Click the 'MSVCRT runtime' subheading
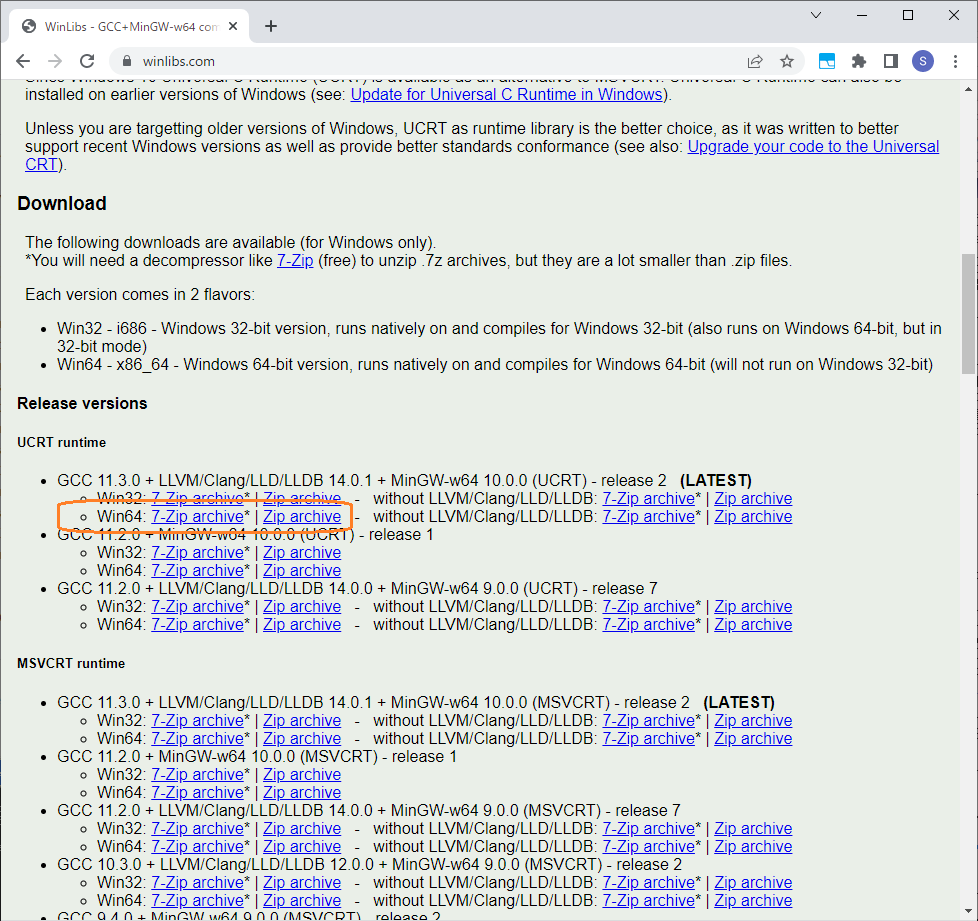 click(x=71, y=663)
